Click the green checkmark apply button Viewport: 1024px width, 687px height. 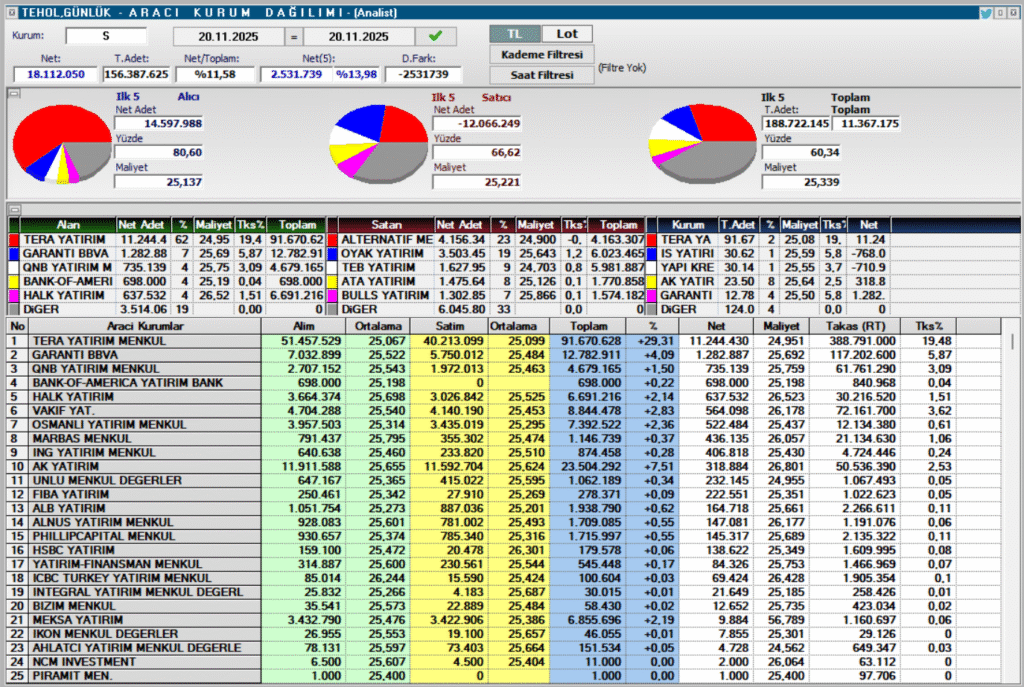[436, 36]
